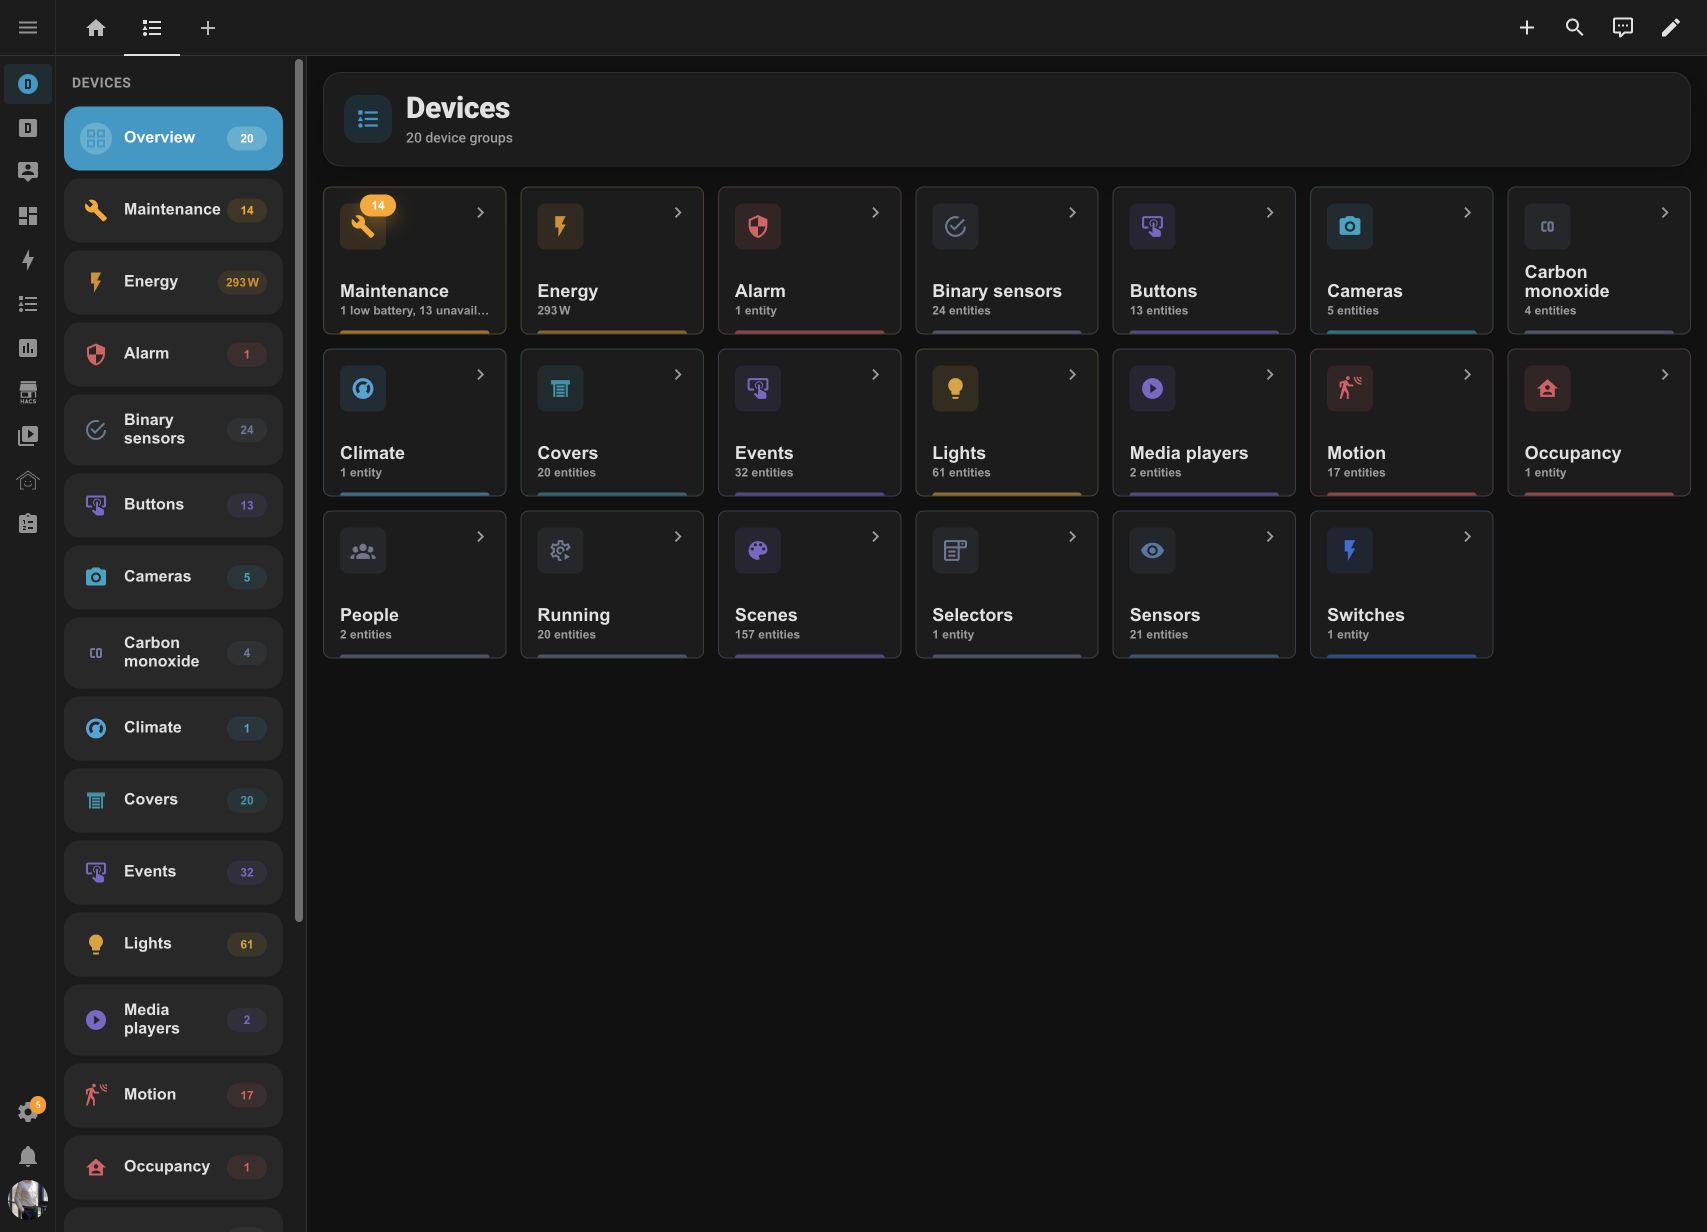
Task: Click Covers card blinds icon
Action: tap(560, 388)
